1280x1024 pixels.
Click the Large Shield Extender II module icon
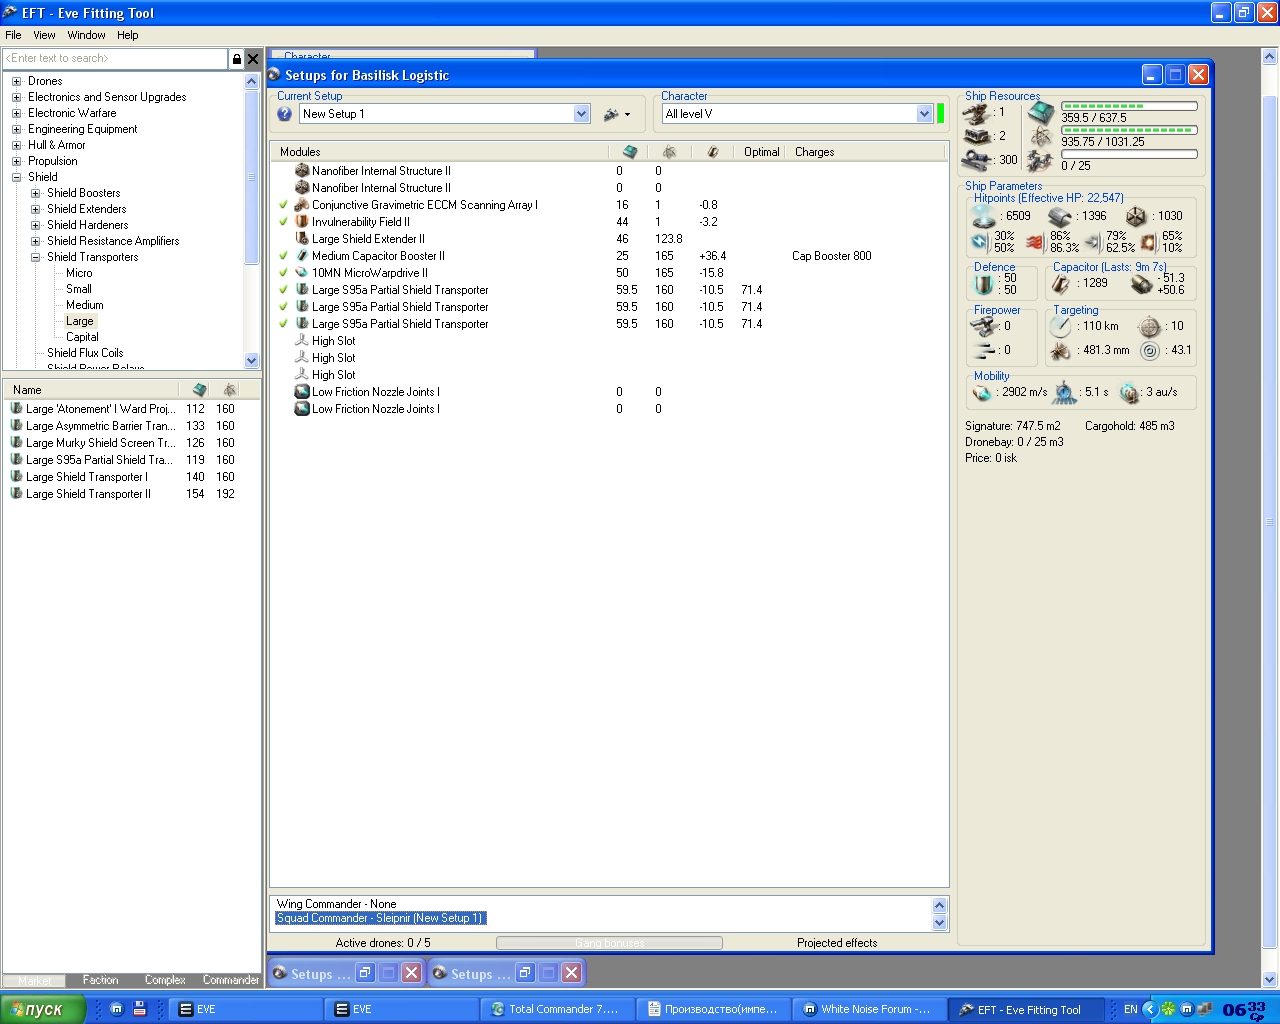[x=302, y=239]
